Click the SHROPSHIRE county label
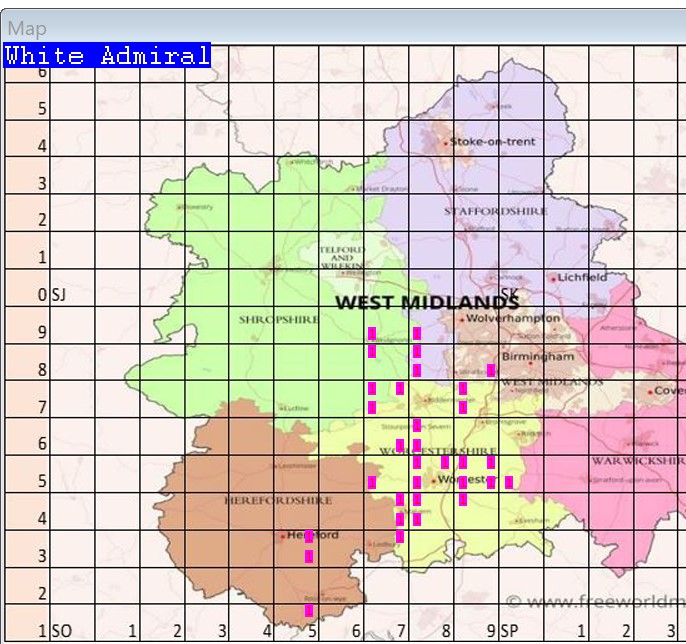 [278, 320]
